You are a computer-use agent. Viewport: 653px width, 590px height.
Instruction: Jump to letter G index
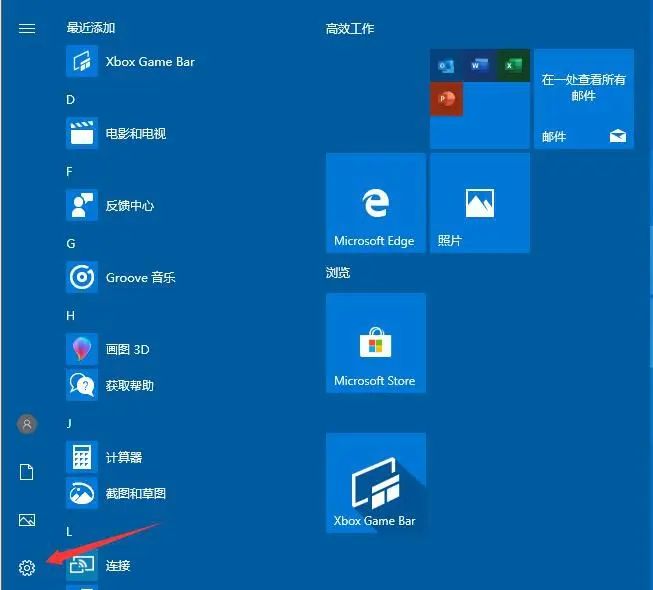tap(71, 244)
